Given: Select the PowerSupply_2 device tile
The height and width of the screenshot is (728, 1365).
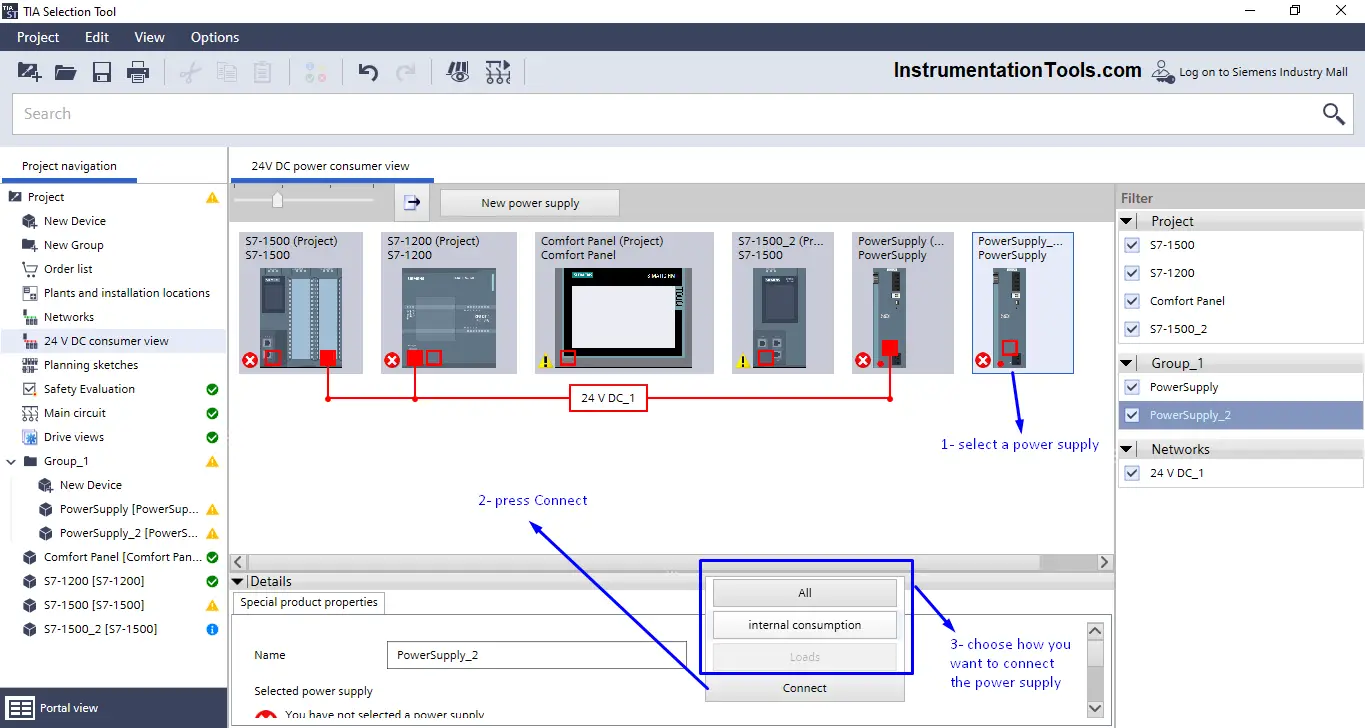Looking at the screenshot, I should [x=1023, y=303].
